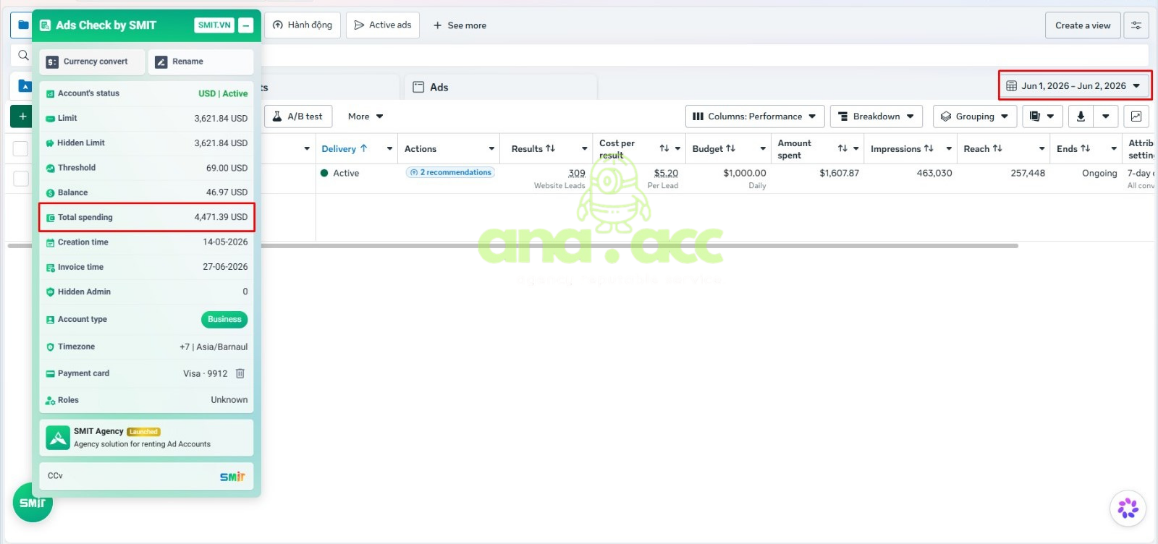Open the Delivery column menu arrow
1158x544 pixels.
389,149
